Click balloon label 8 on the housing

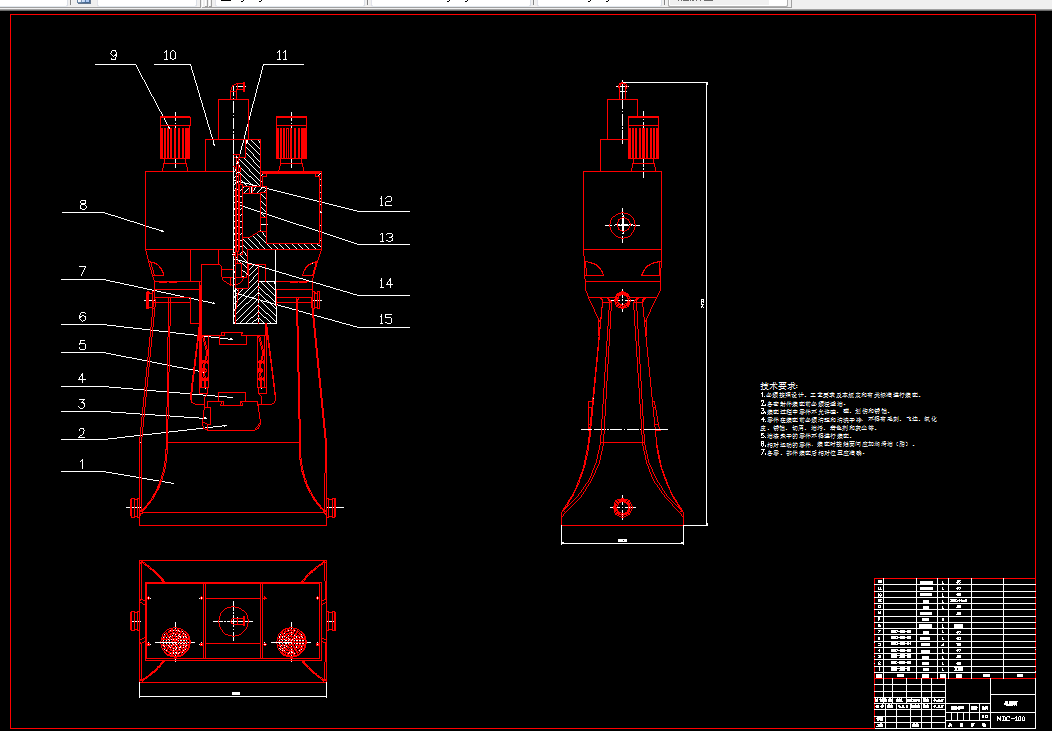pos(81,205)
